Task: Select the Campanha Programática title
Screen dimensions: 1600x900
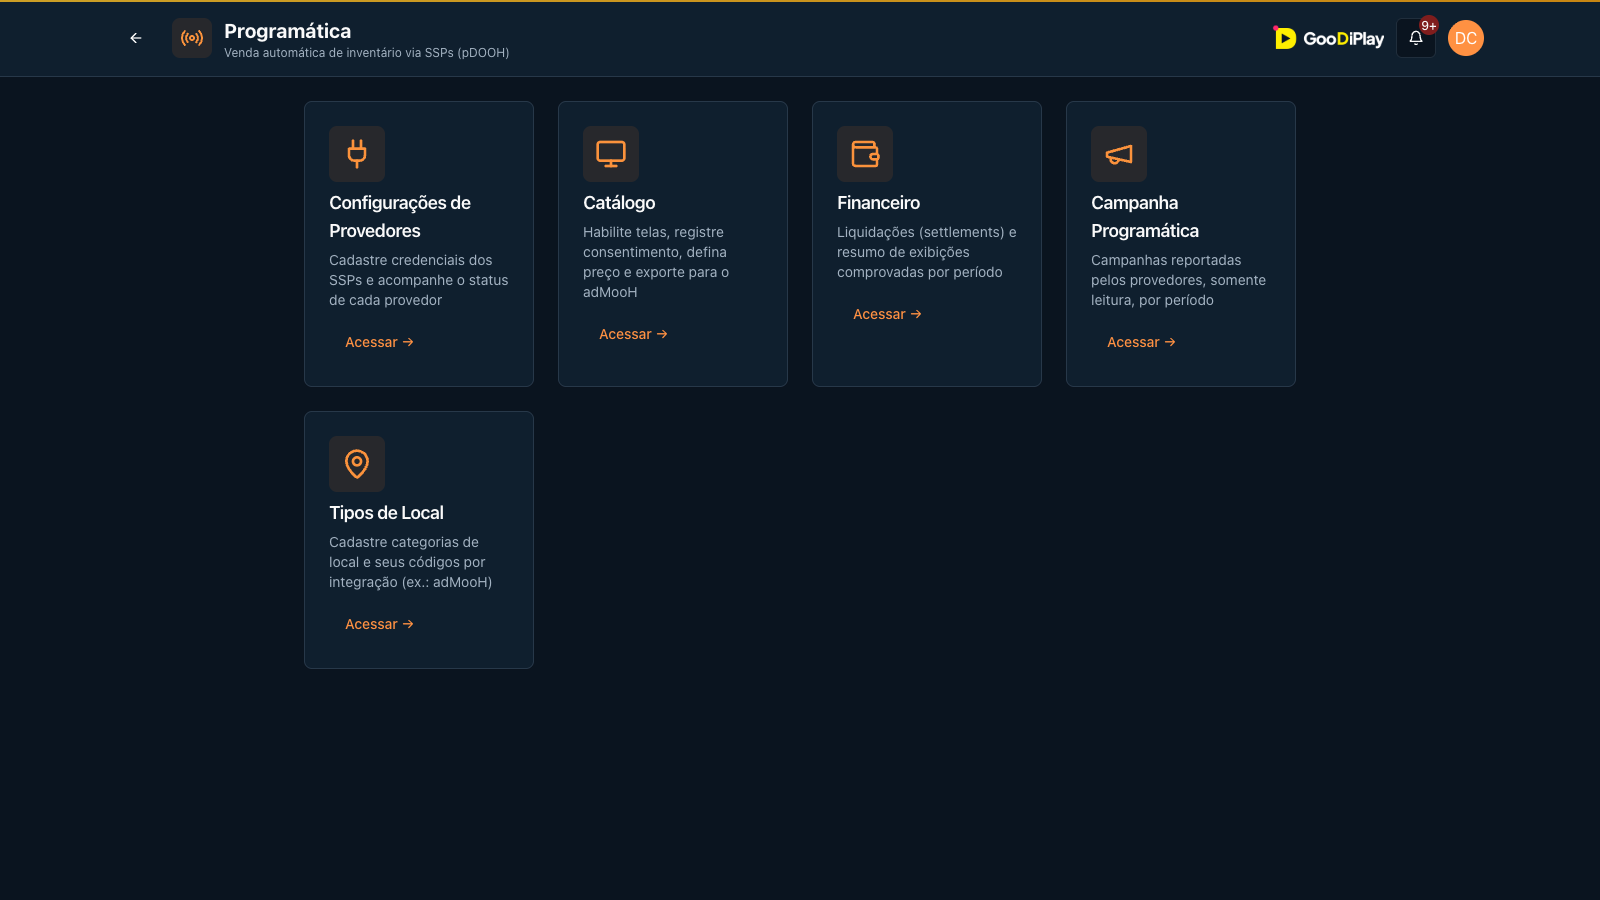Action: coord(1145,217)
